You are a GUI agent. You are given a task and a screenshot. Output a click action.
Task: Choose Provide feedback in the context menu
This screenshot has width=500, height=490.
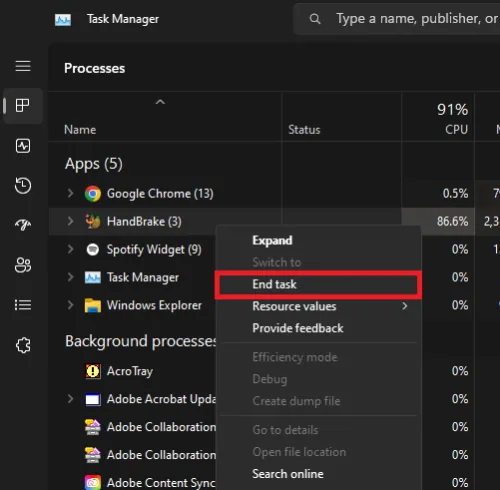298,328
